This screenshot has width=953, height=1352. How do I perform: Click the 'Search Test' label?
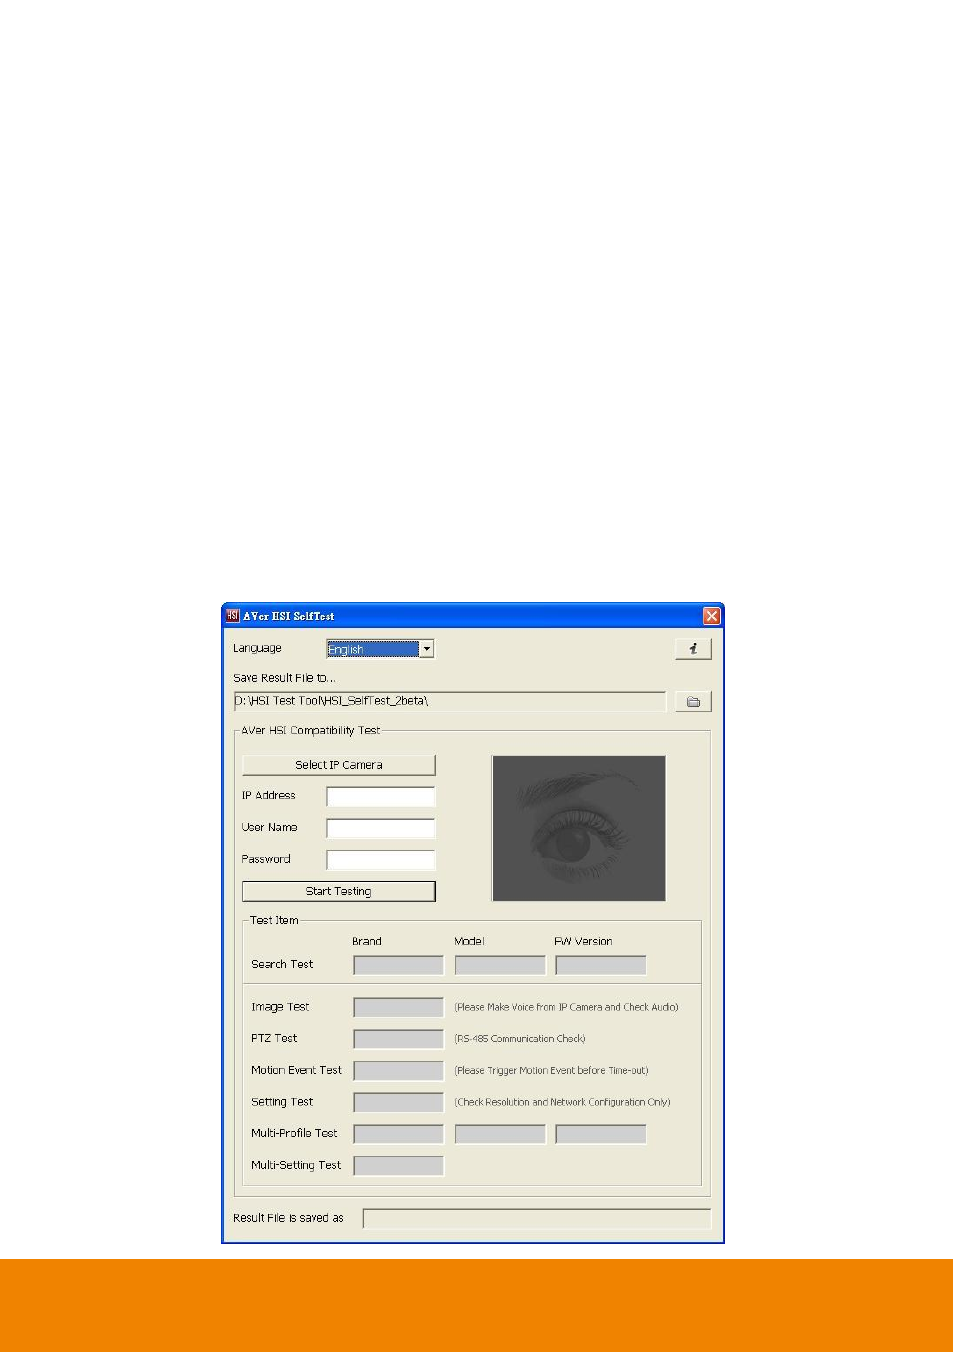(282, 964)
